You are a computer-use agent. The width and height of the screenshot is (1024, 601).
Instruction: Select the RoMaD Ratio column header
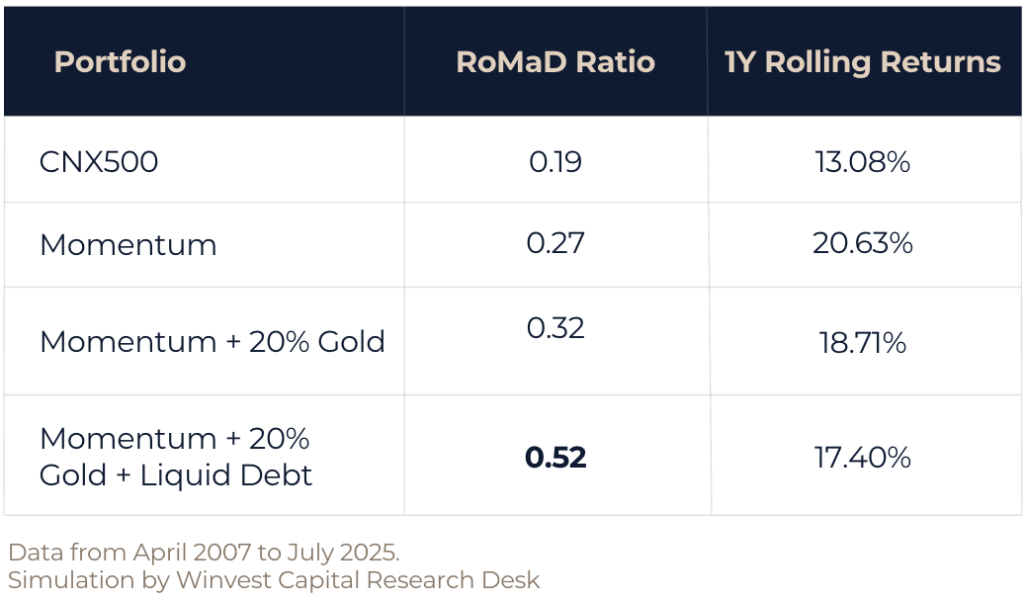click(555, 62)
